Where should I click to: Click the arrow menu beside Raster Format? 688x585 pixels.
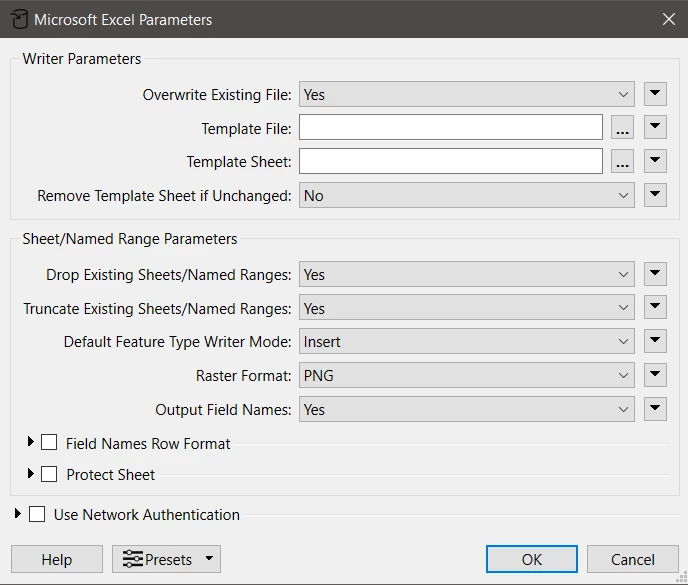click(x=655, y=375)
